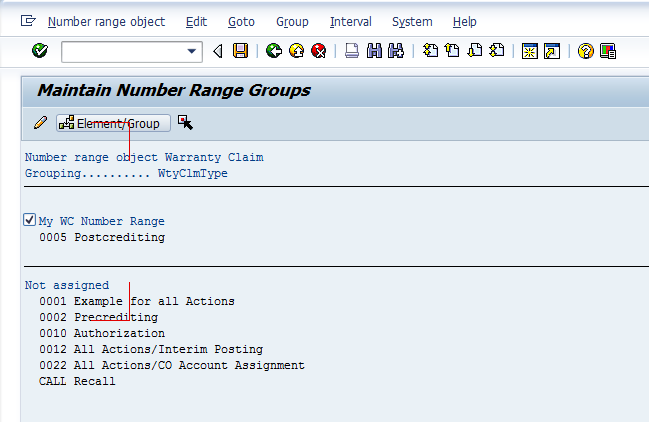Go back with green arrow icon

(x=274, y=51)
